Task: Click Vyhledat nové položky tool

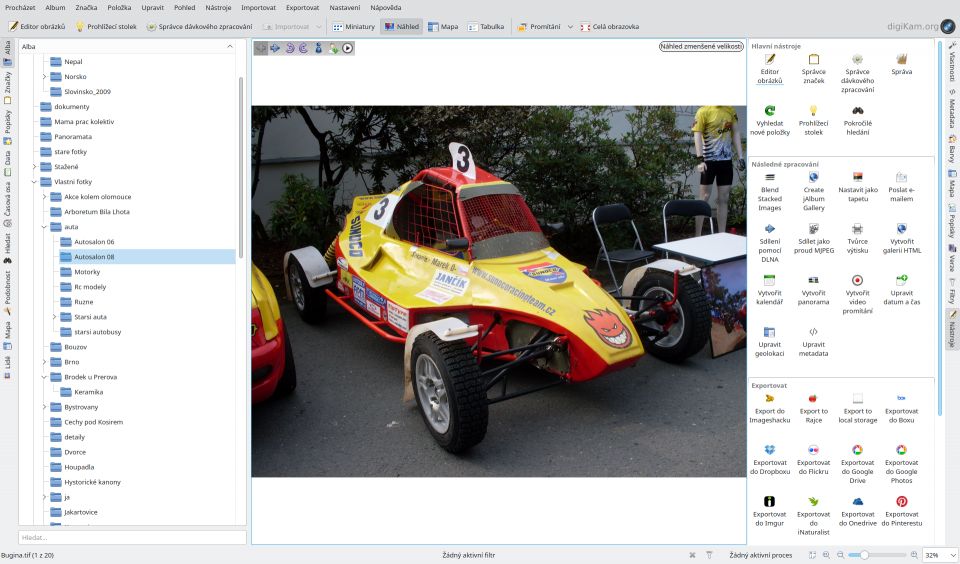Action: coord(770,120)
